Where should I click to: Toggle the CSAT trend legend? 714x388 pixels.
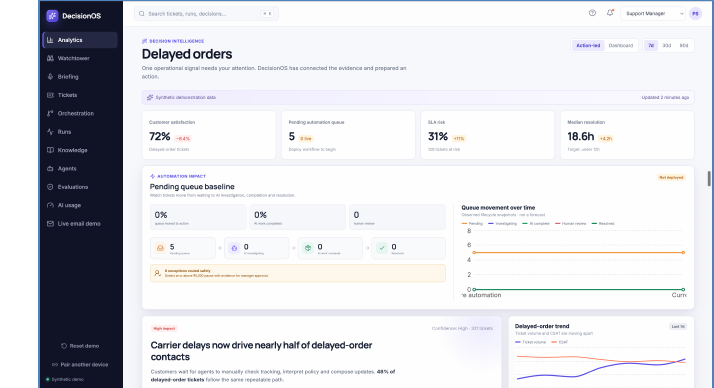560,342
